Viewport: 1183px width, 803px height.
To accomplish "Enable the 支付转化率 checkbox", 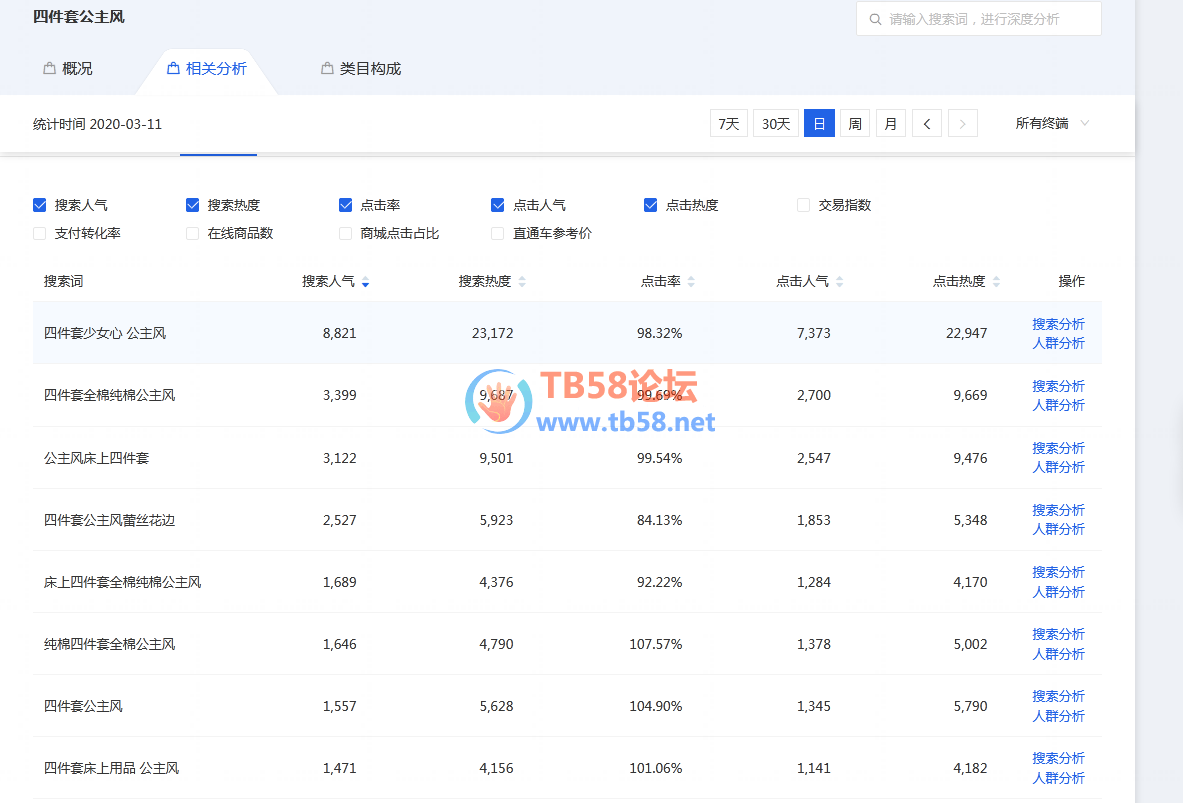I will [x=40, y=234].
